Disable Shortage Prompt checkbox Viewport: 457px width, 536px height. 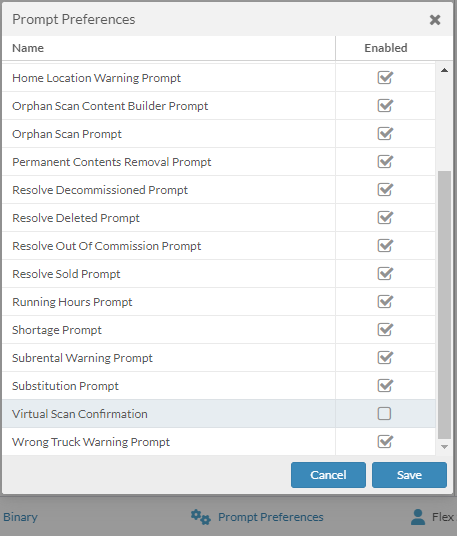pyautogui.click(x=385, y=330)
